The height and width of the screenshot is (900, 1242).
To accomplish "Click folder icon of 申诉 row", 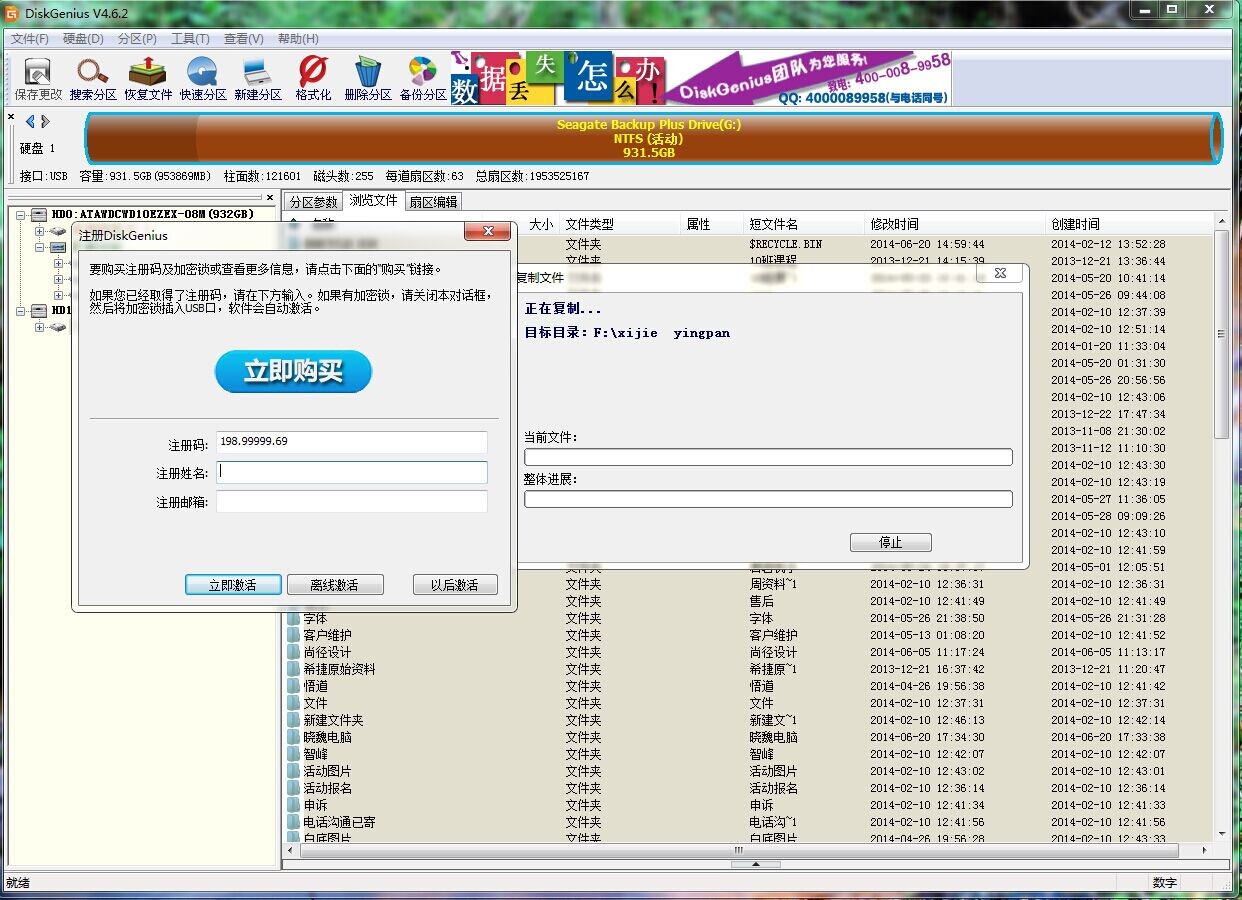I will coord(293,805).
